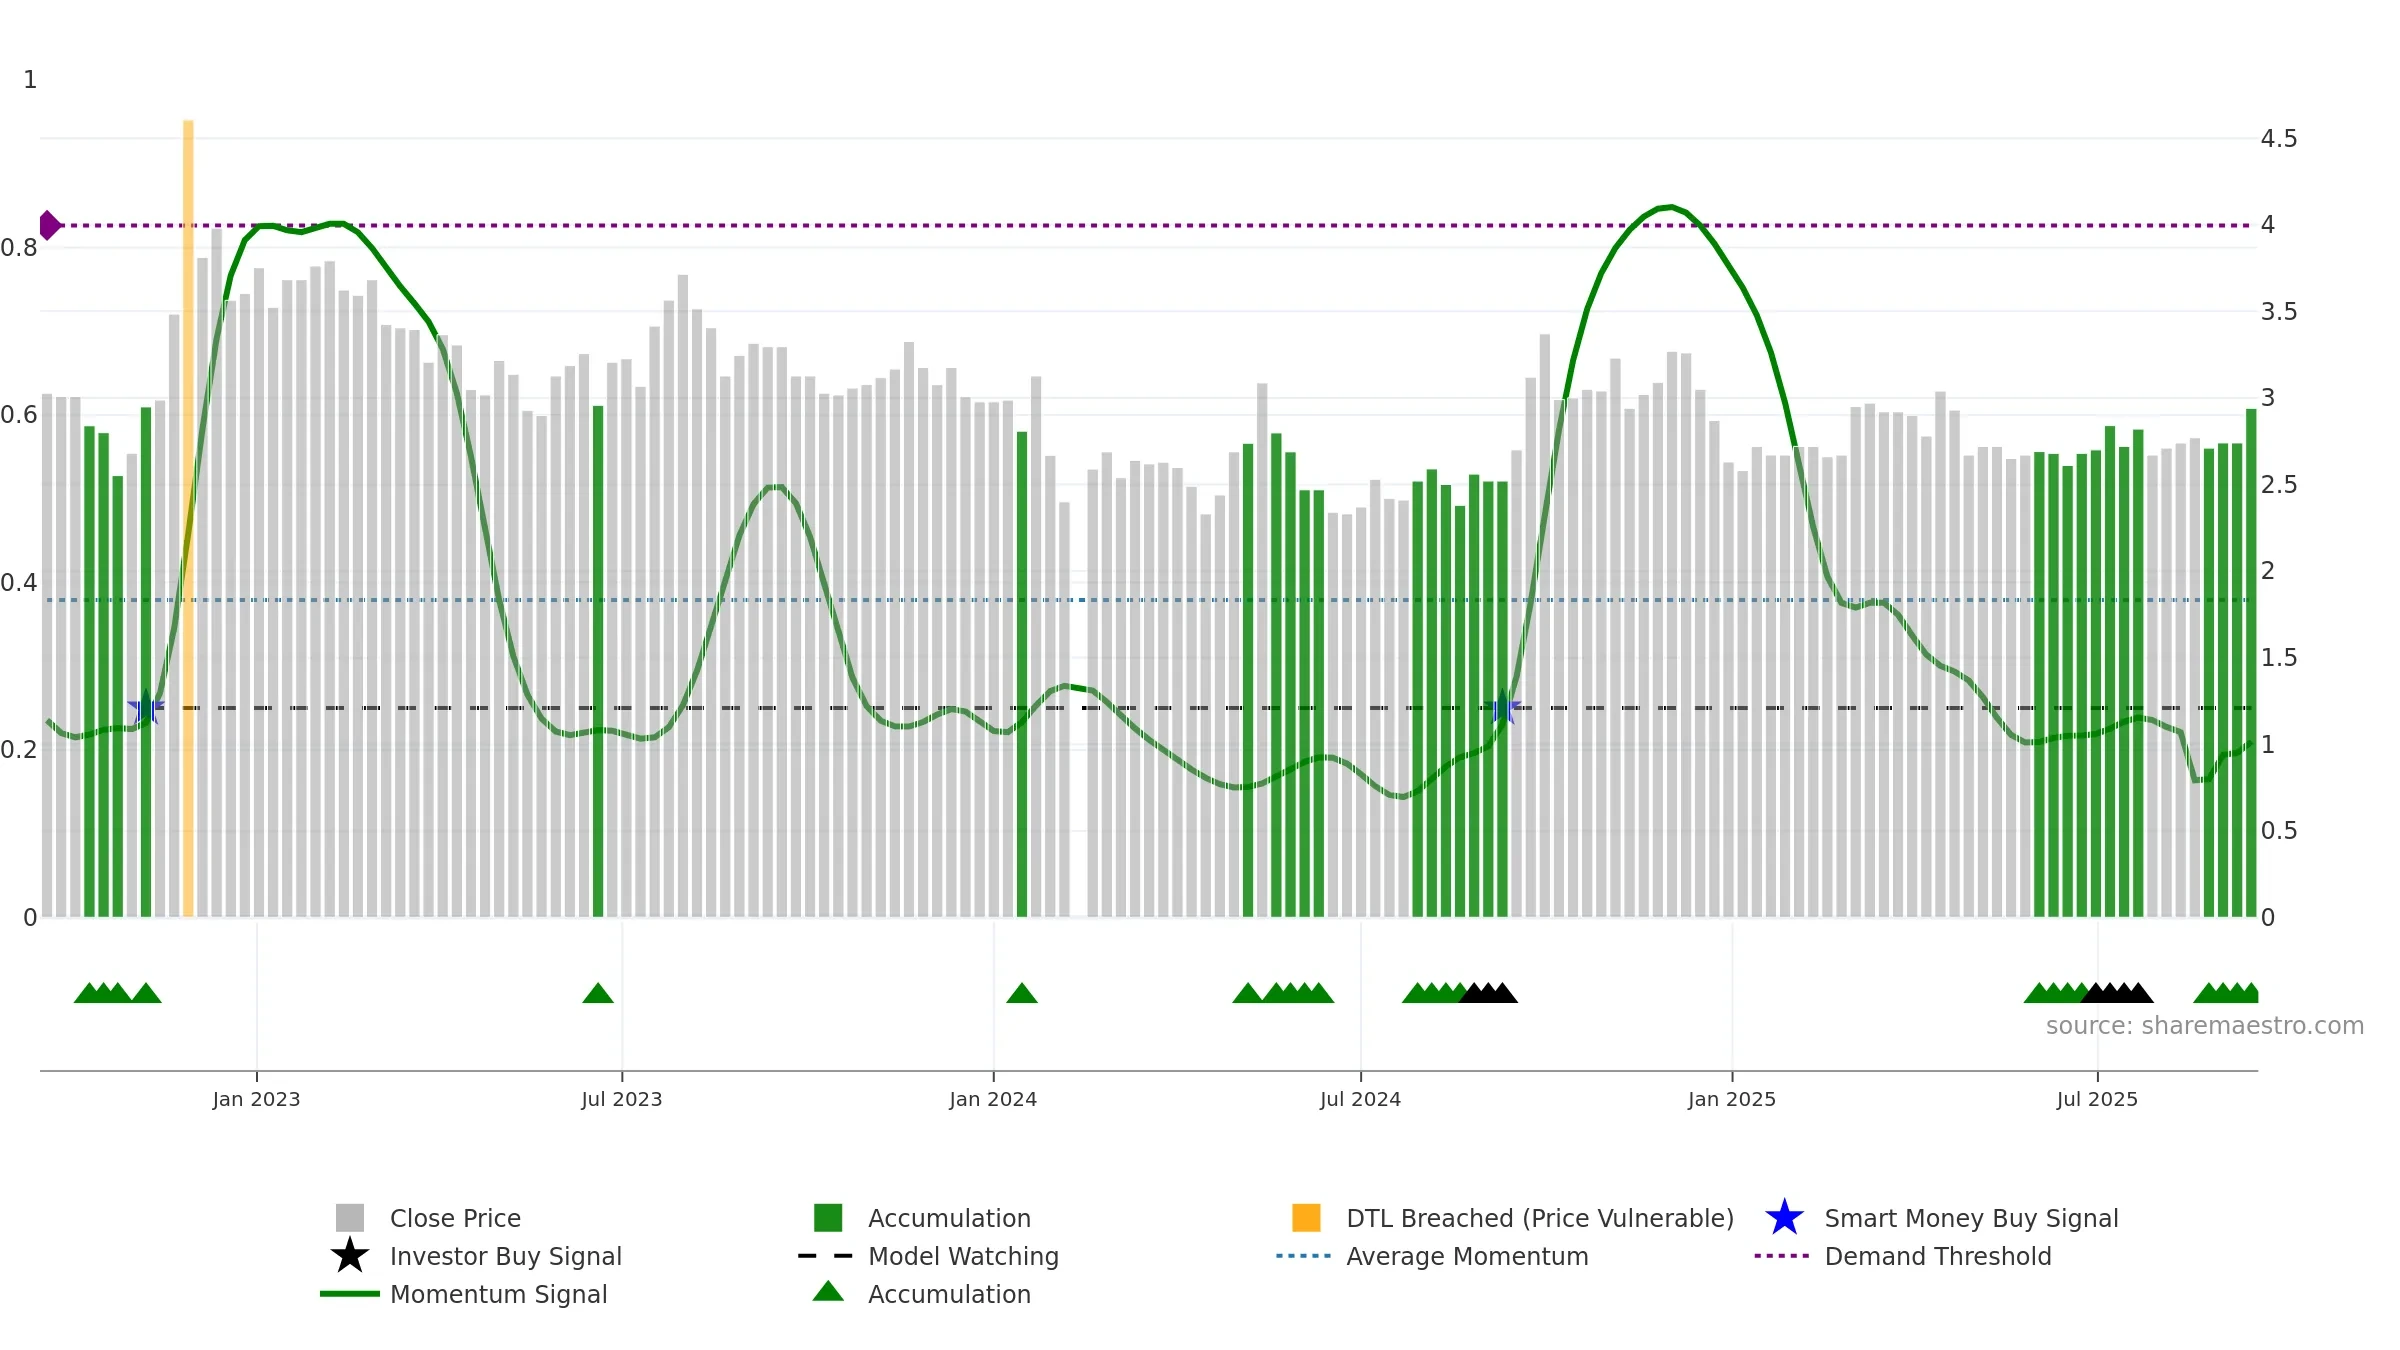Click the blue Smart Money Buy Signal legend star

click(1784, 1218)
